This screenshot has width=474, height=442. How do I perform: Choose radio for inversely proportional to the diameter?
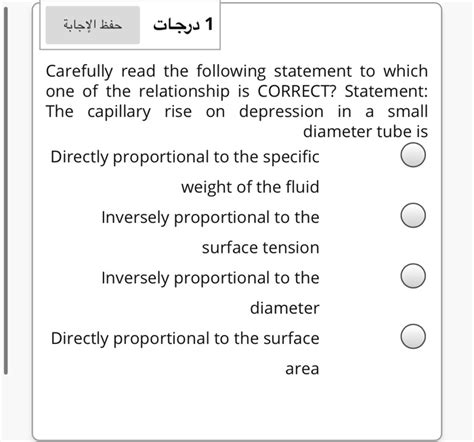[413, 276]
